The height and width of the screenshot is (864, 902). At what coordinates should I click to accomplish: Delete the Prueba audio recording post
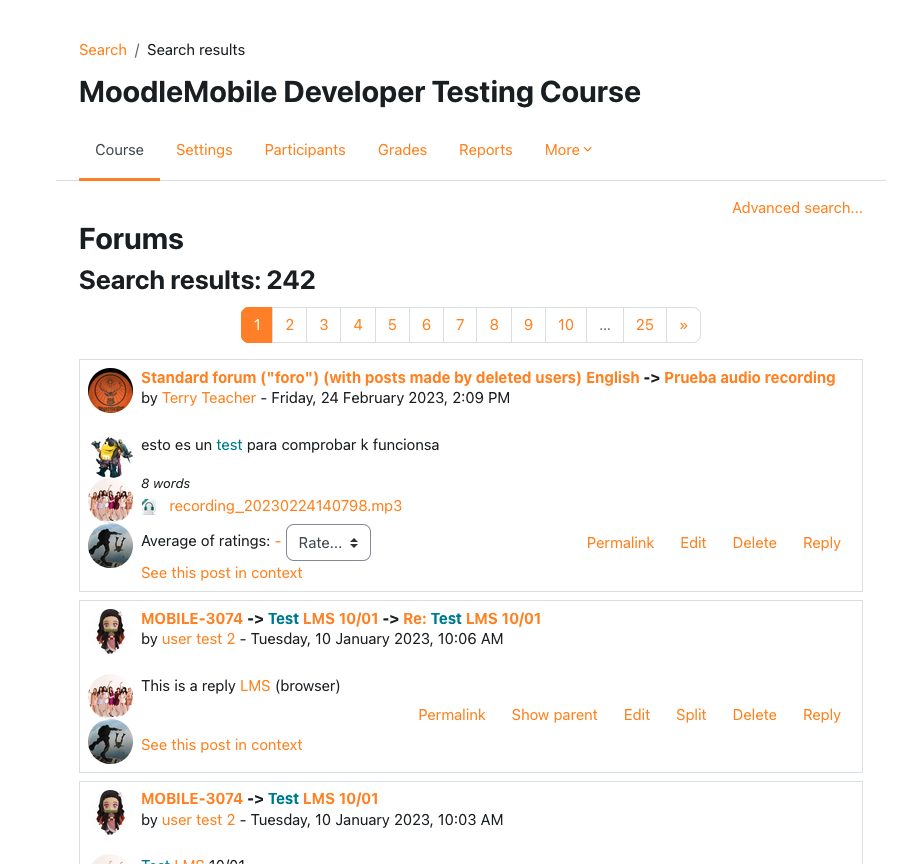(x=755, y=543)
